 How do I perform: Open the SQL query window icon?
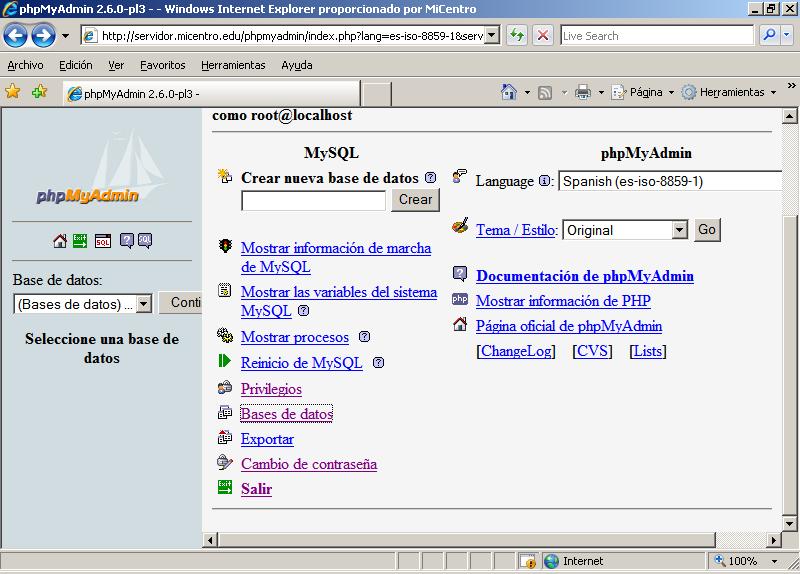102,241
